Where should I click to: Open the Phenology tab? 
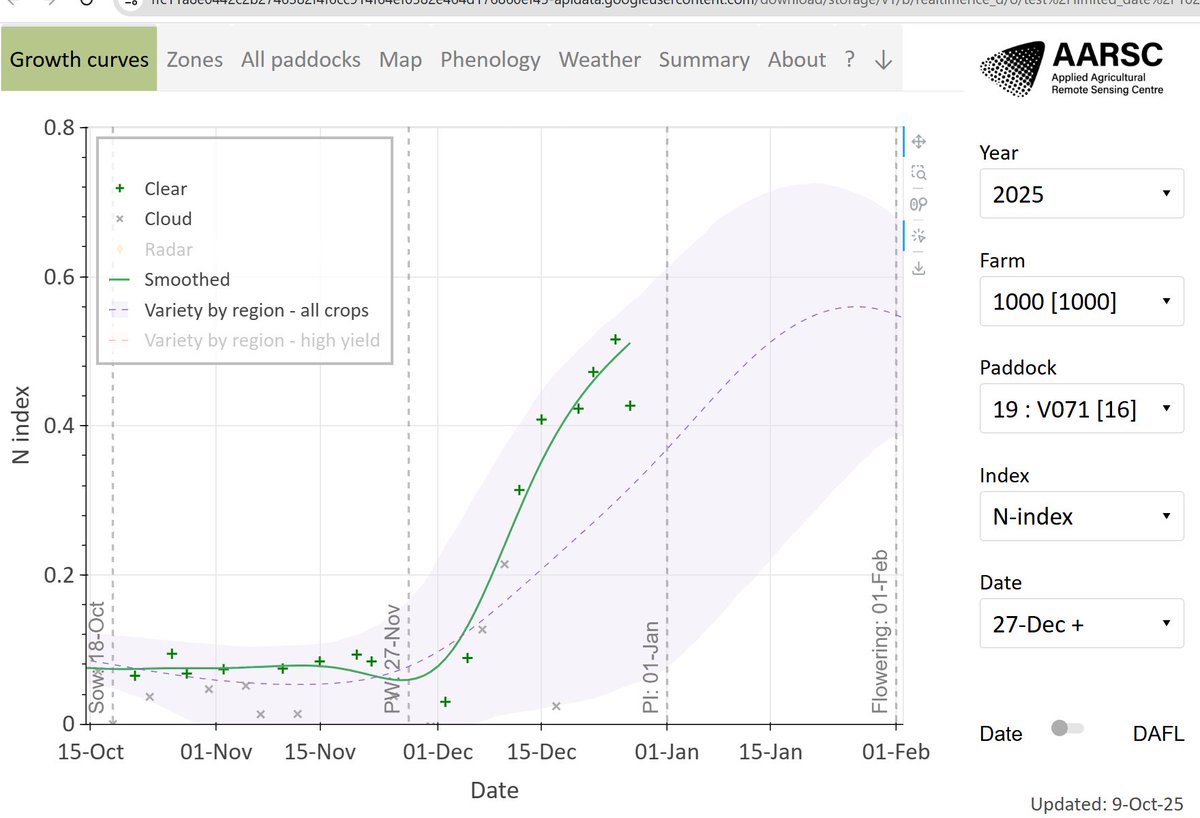point(490,60)
